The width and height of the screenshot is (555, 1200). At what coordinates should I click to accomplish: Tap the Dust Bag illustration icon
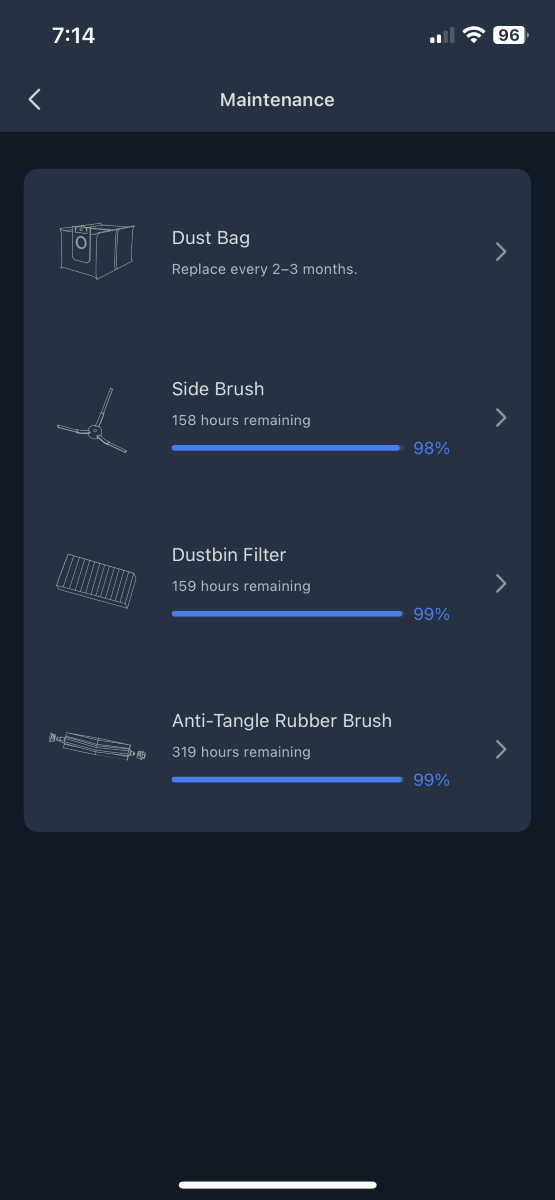click(96, 252)
